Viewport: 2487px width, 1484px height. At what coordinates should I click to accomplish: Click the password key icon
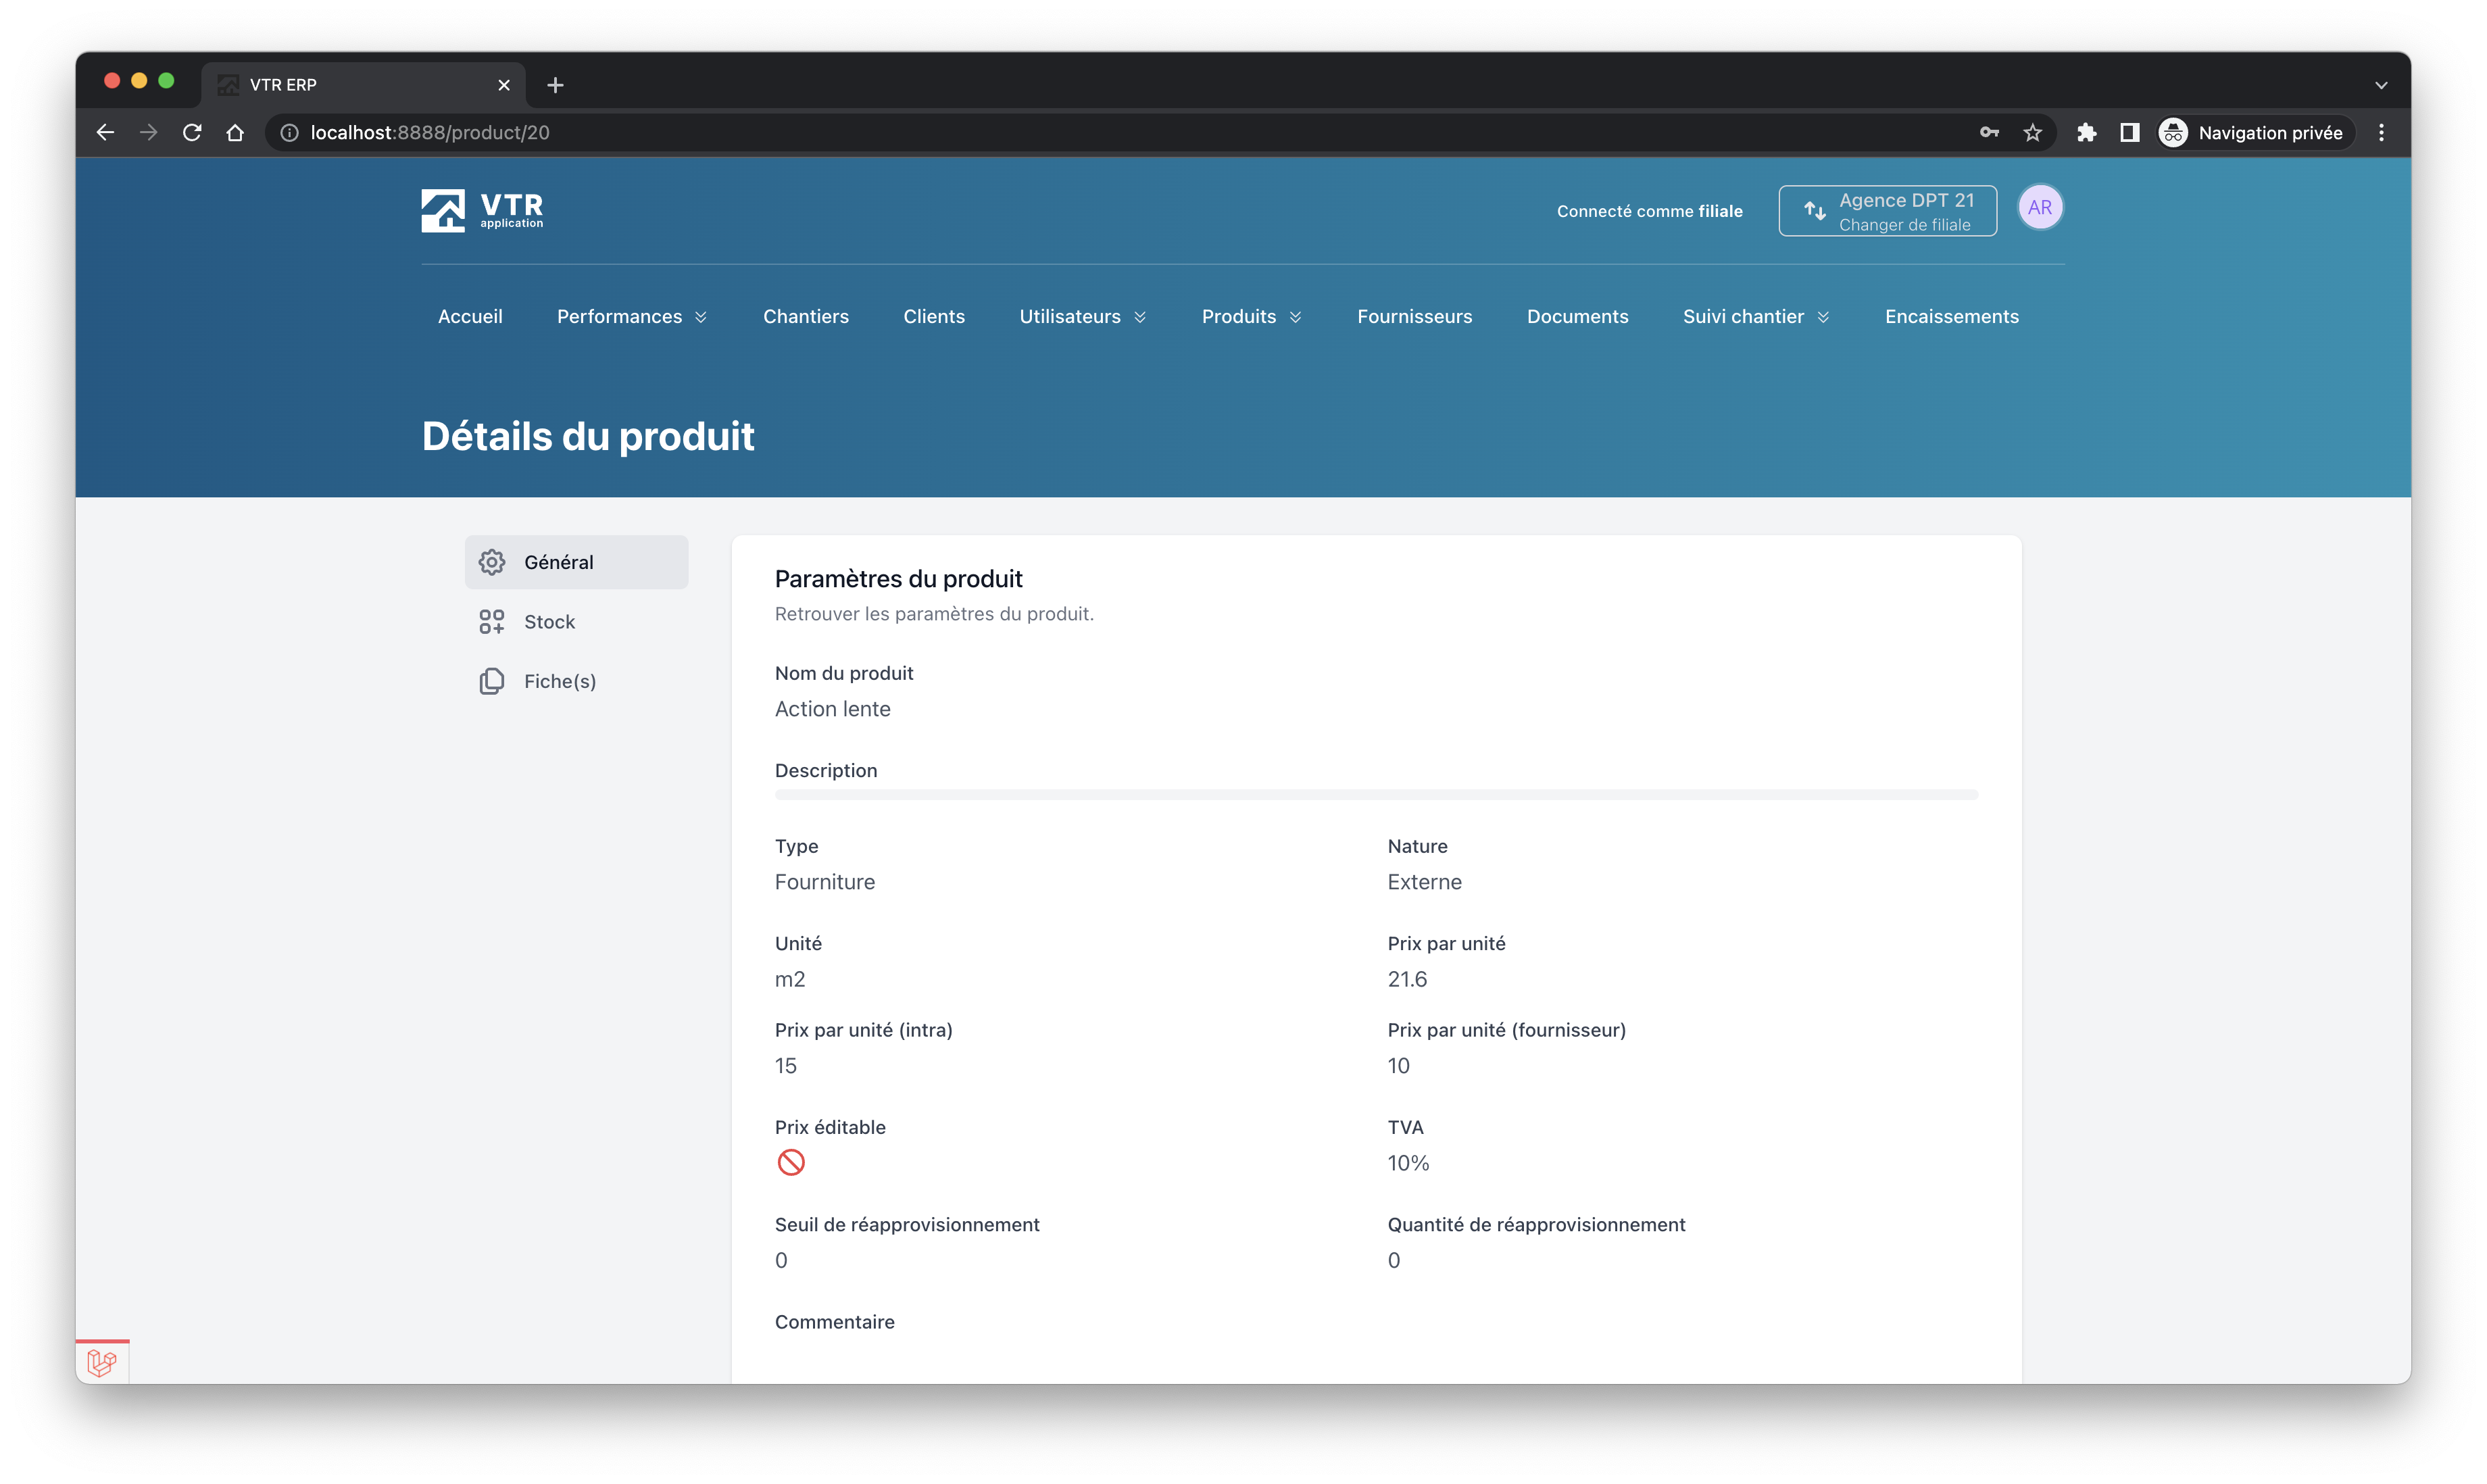pos(1989,133)
